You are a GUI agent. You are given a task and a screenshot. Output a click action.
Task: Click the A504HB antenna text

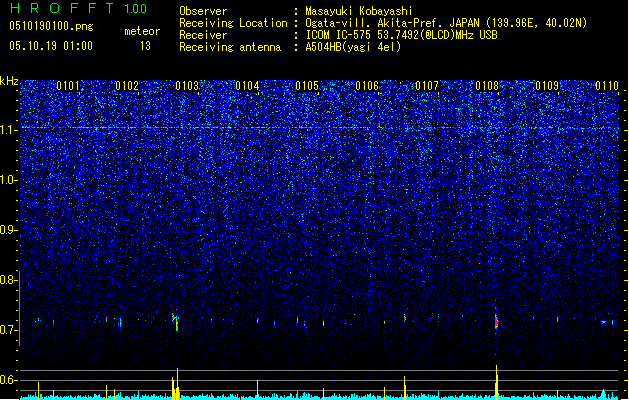[353, 47]
